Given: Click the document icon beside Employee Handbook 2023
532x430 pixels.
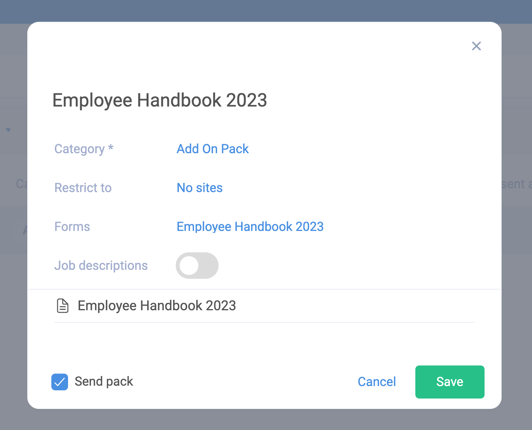Looking at the screenshot, I should coord(62,305).
